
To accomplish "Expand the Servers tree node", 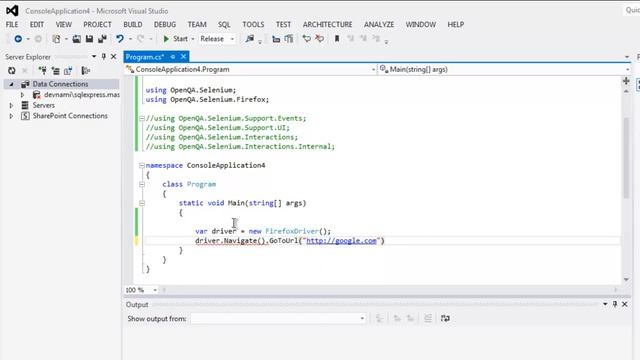I will tap(11, 105).
